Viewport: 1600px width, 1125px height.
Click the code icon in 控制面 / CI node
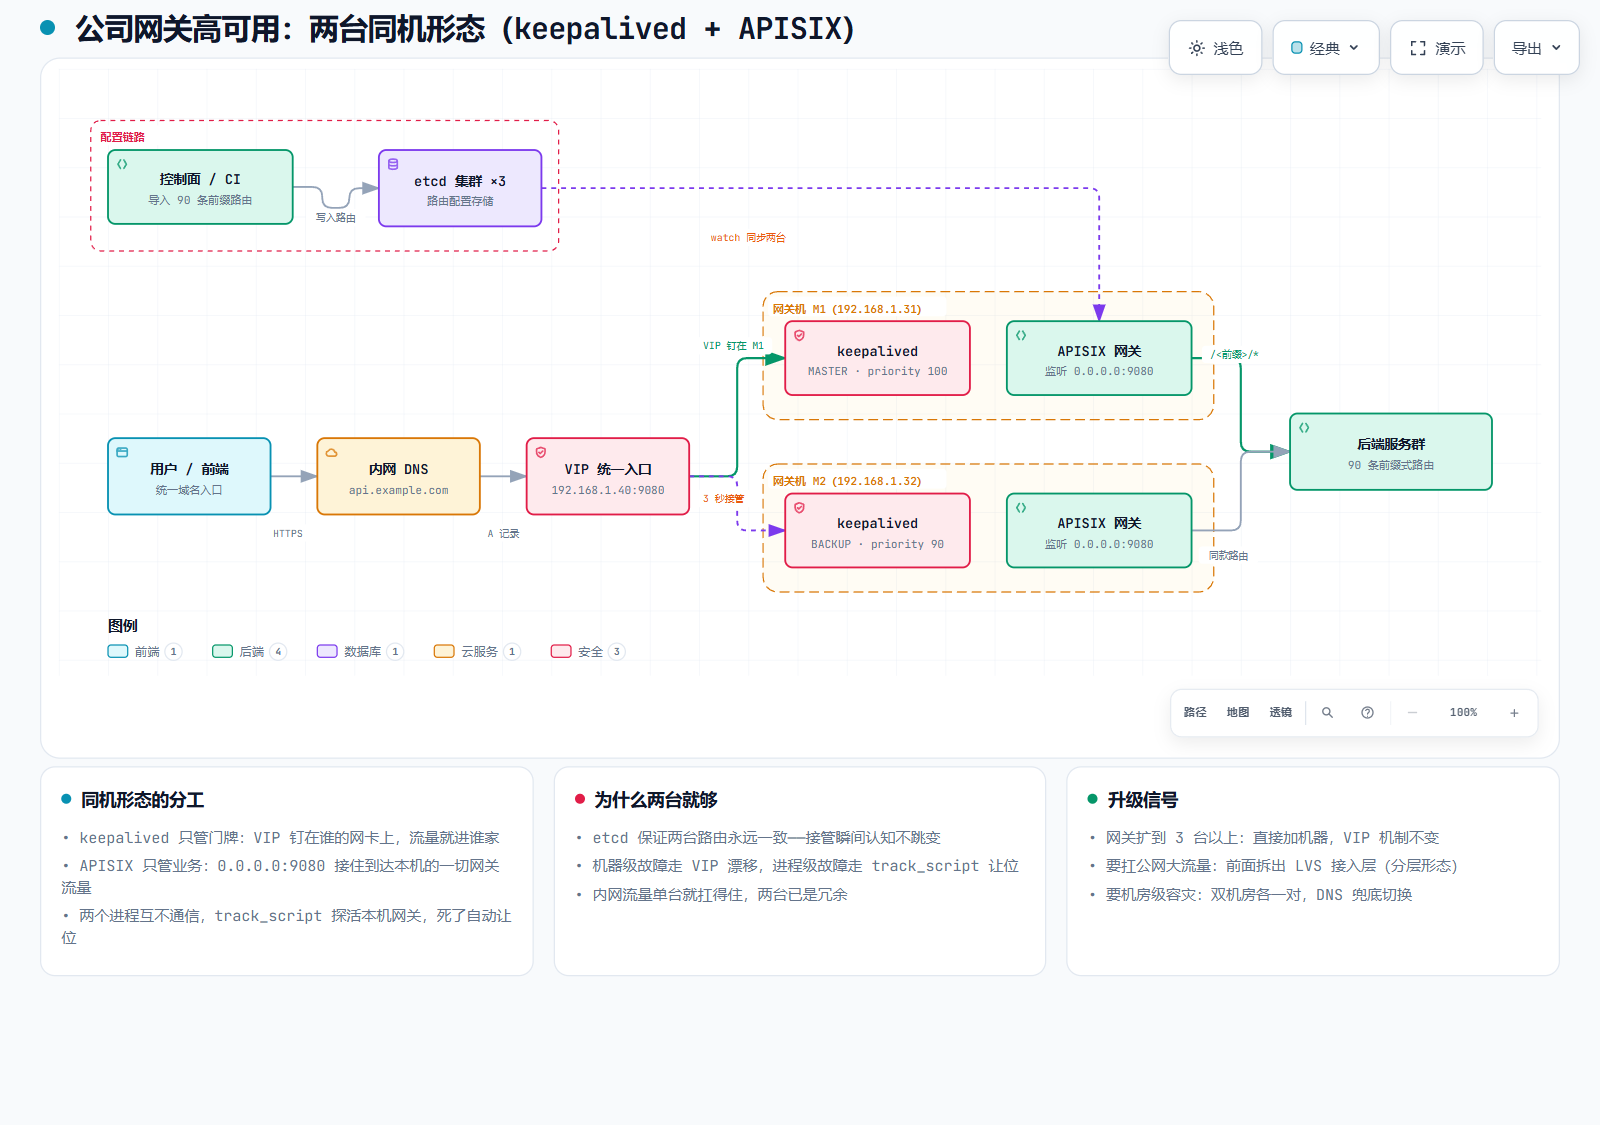(x=122, y=164)
